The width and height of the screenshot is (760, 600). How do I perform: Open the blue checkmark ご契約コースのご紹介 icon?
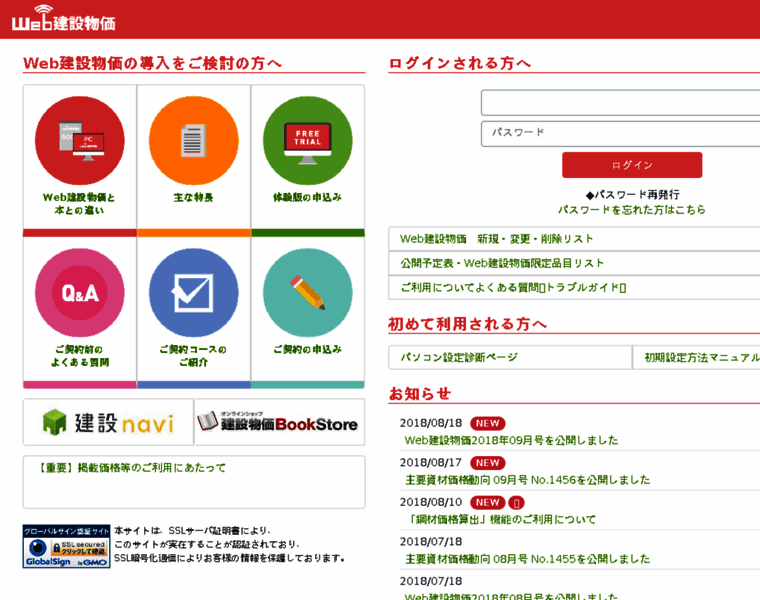click(x=193, y=292)
